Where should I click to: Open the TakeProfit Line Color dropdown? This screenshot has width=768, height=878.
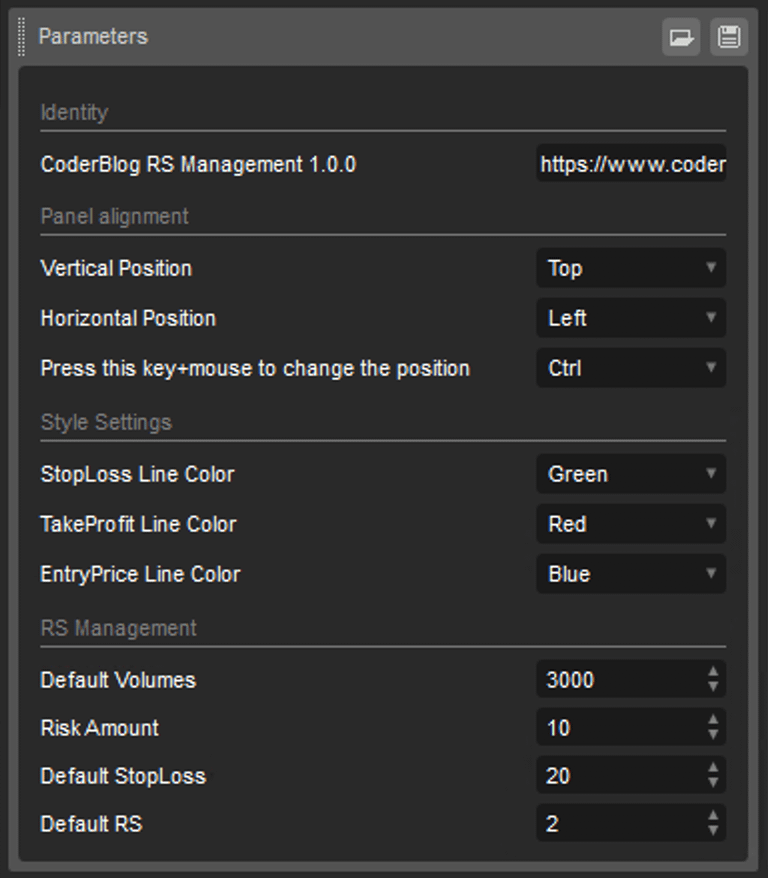(631, 524)
